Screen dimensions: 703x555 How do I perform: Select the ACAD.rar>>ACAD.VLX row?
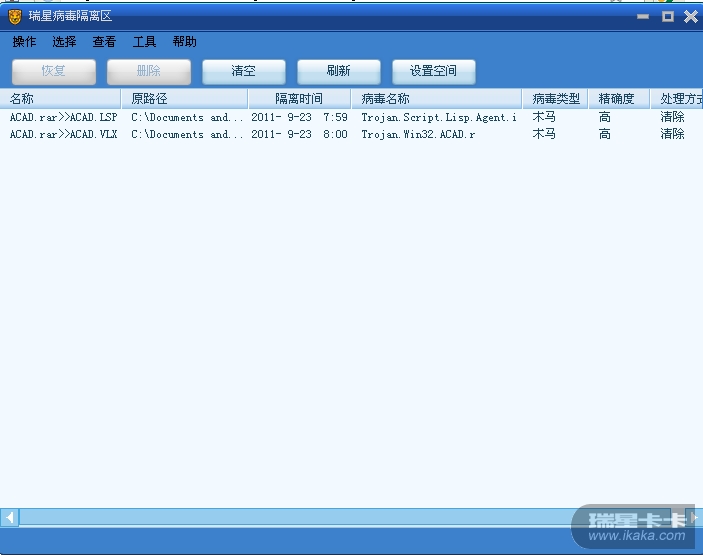point(352,134)
